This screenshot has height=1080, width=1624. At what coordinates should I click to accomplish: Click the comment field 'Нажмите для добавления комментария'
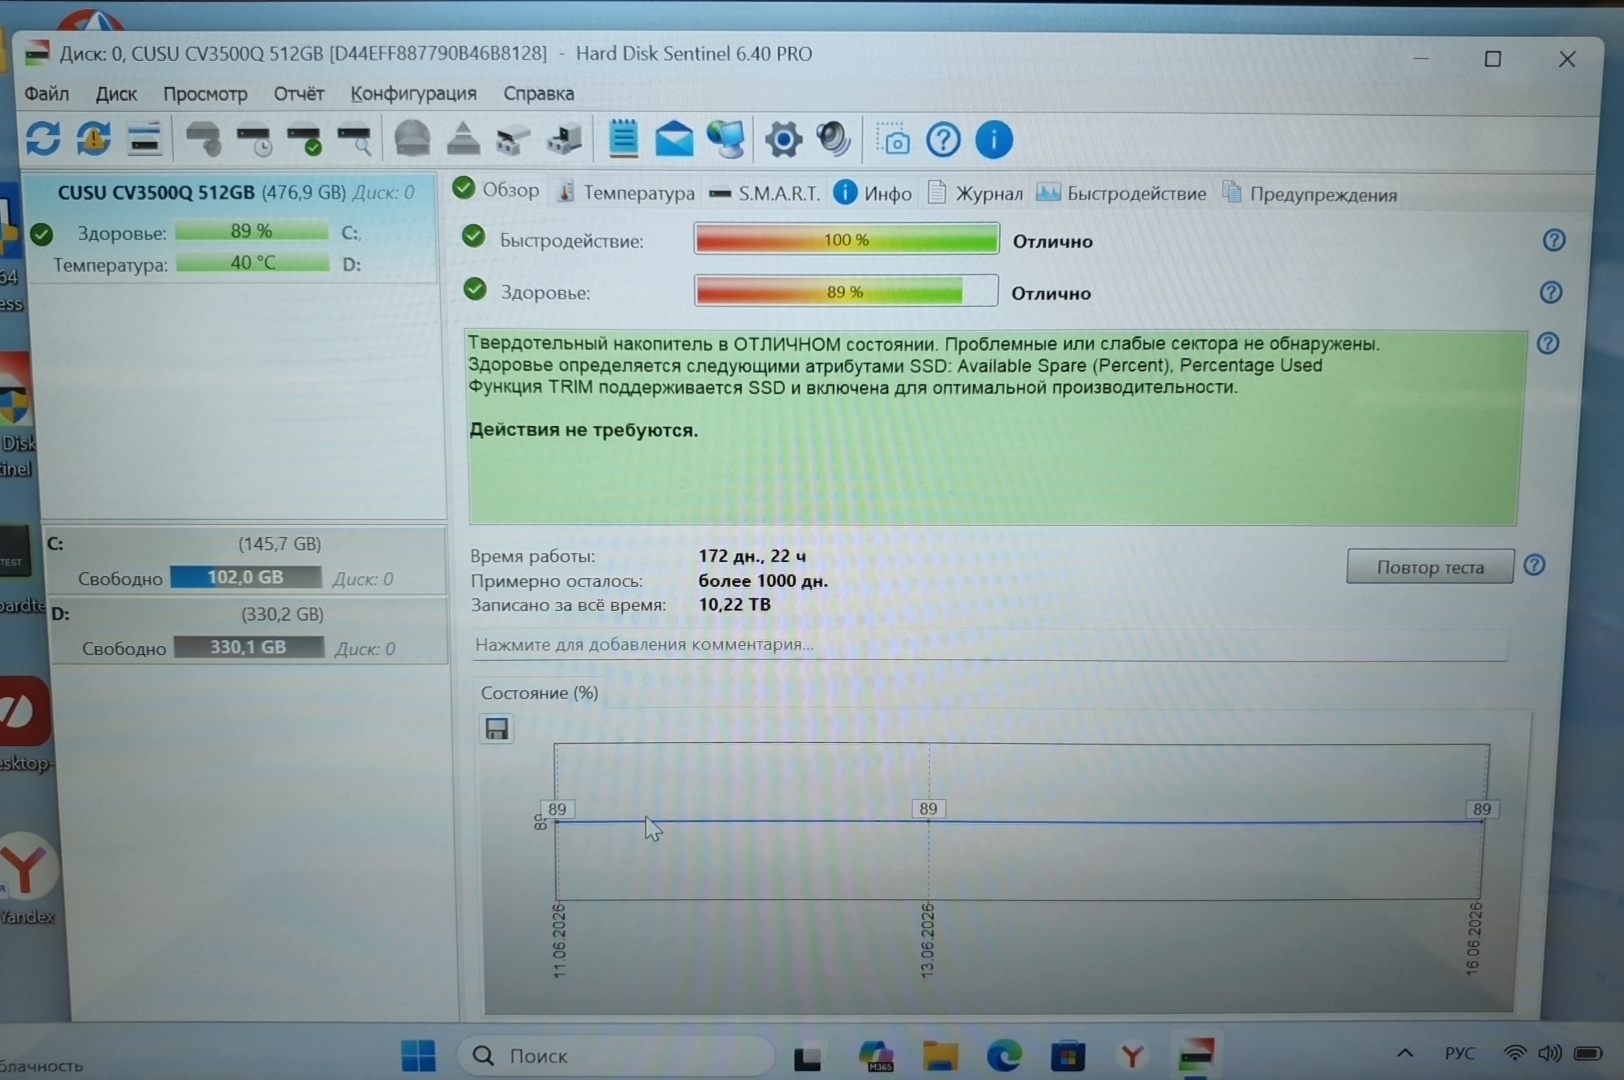[x=990, y=645]
